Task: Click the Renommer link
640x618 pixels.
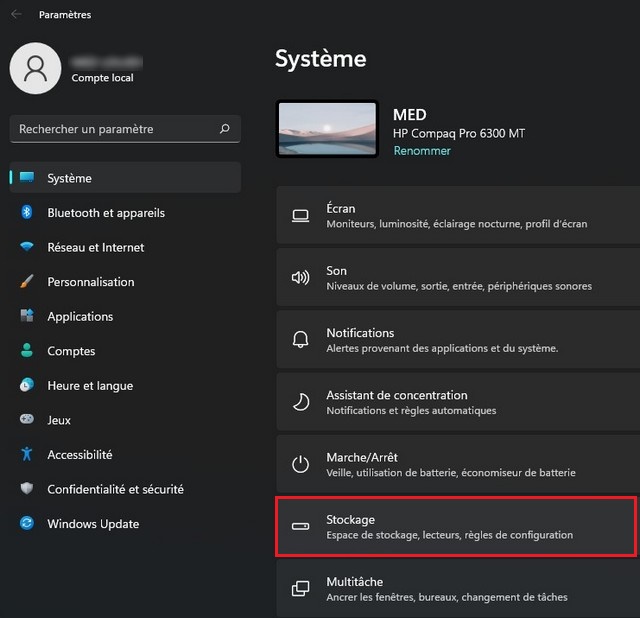Action: (x=422, y=151)
